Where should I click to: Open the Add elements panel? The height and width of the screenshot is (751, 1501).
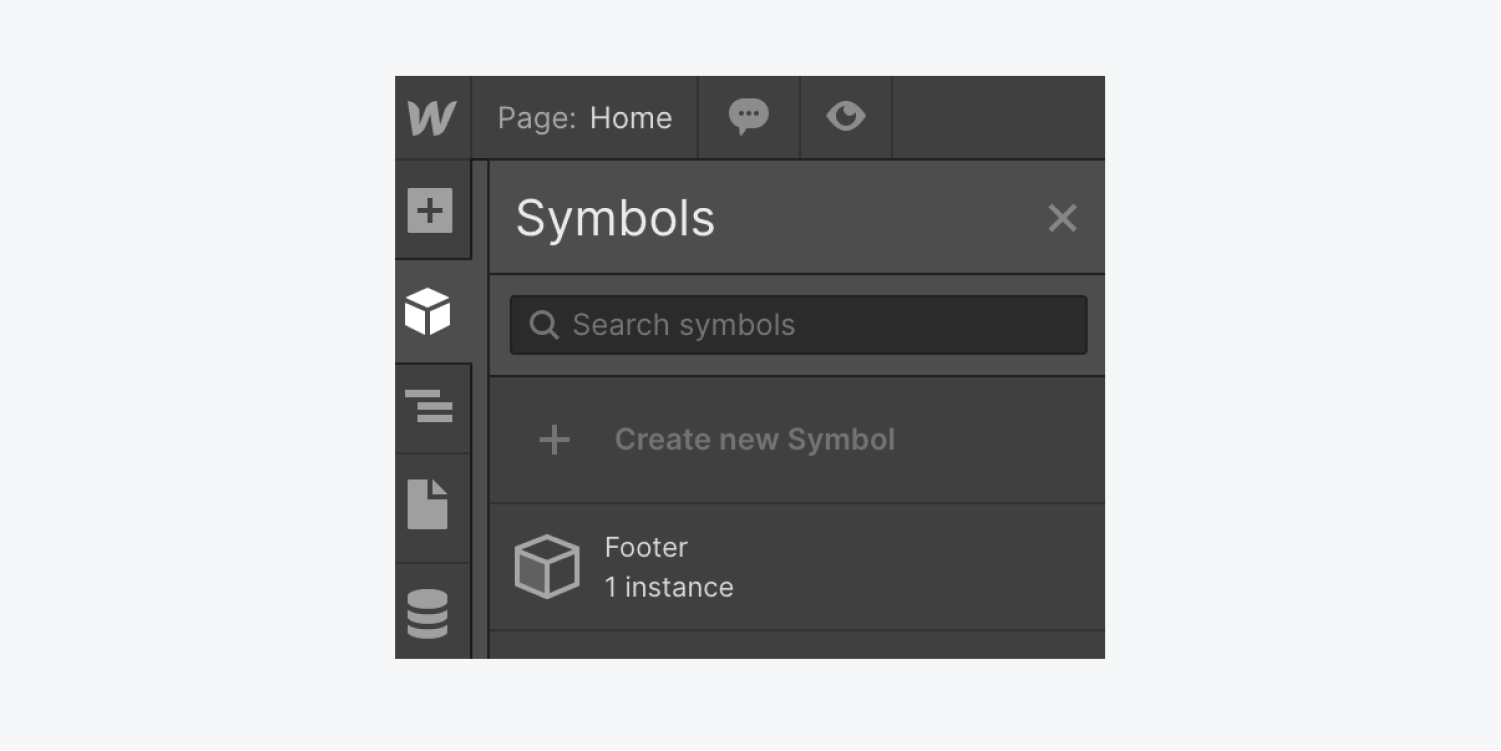430,210
